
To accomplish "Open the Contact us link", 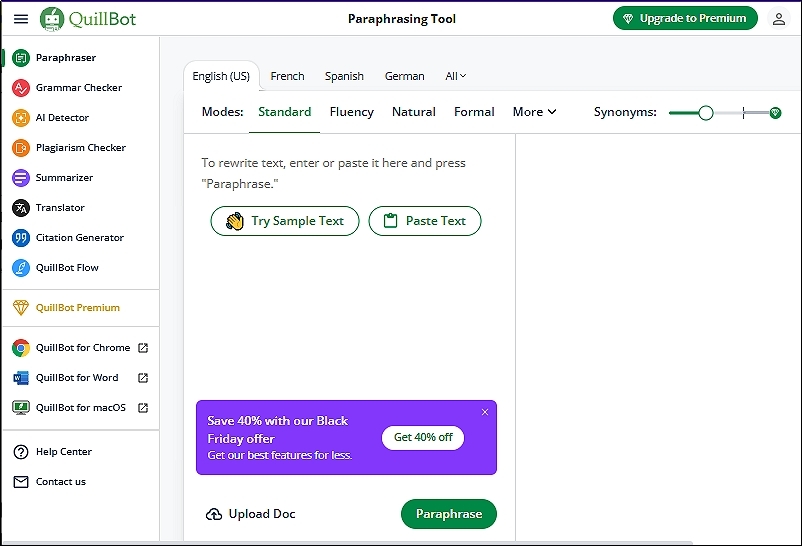I will pos(61,482).
